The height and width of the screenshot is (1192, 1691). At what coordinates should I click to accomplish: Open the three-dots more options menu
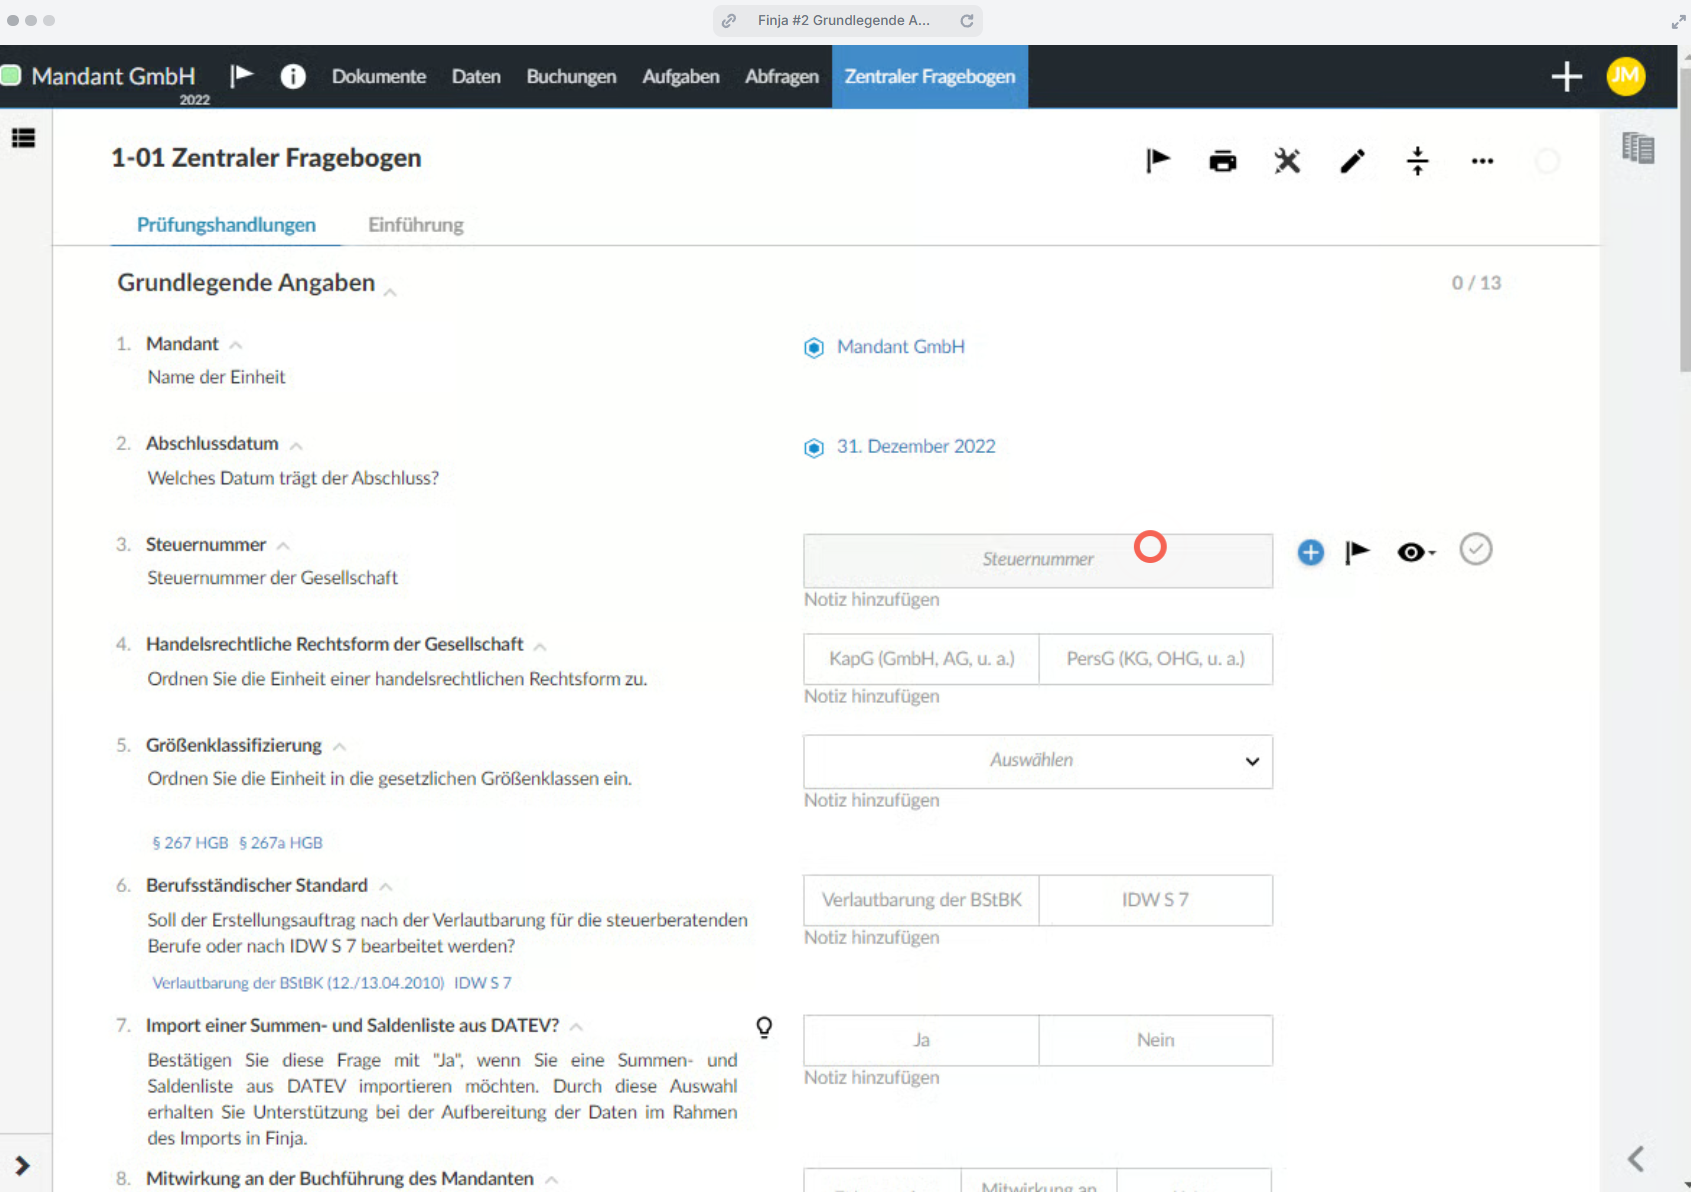coord(1482,161)
